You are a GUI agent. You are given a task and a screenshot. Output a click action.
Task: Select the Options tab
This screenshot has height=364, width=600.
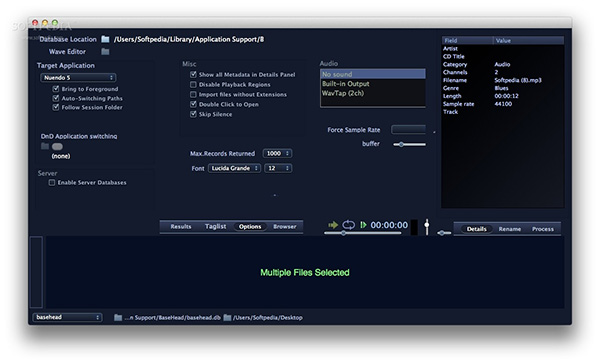point(250,227)
